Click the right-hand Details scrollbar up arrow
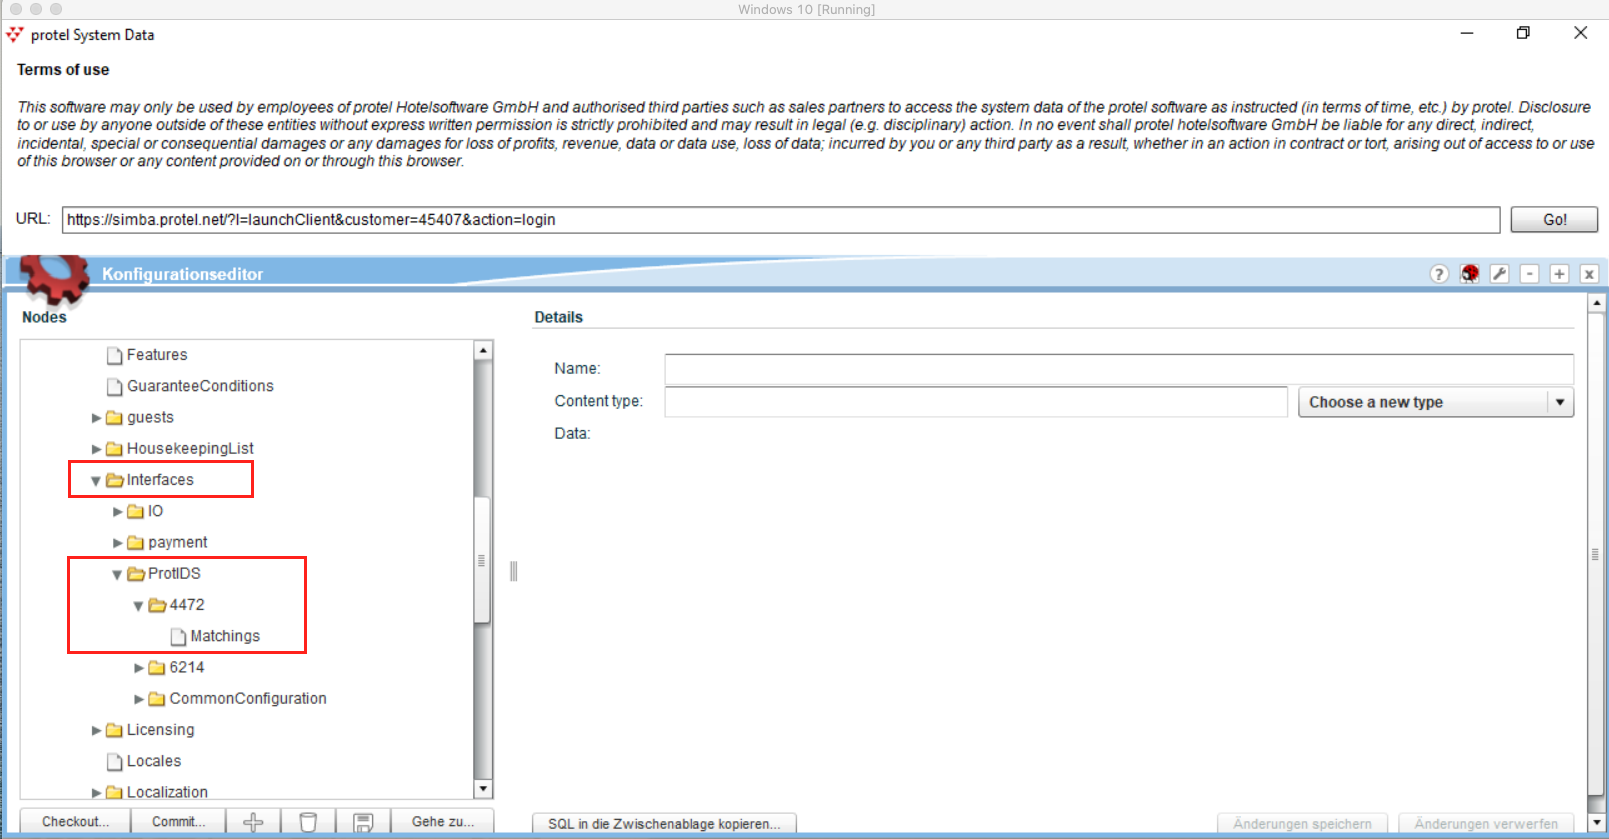1609x839 pixels. pyautogui.click(x=1597, y=302)
